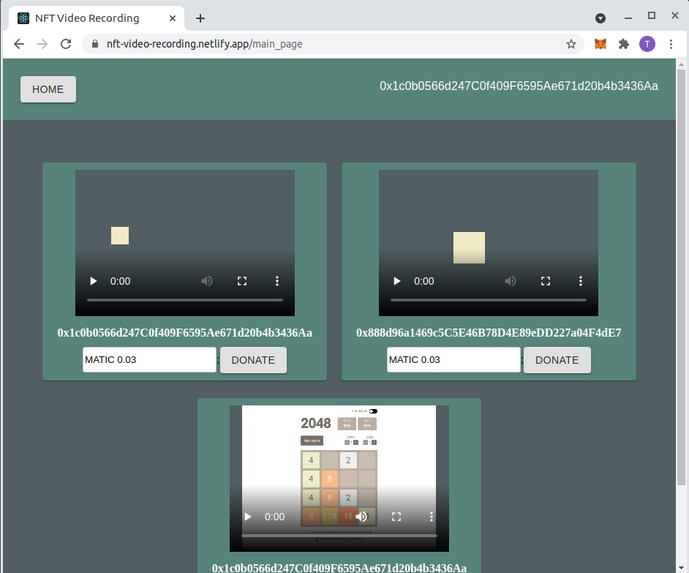Click MATIC 0.03 field in first card
The width and height of the screenshot is (689, 573).
coord(149,360)
